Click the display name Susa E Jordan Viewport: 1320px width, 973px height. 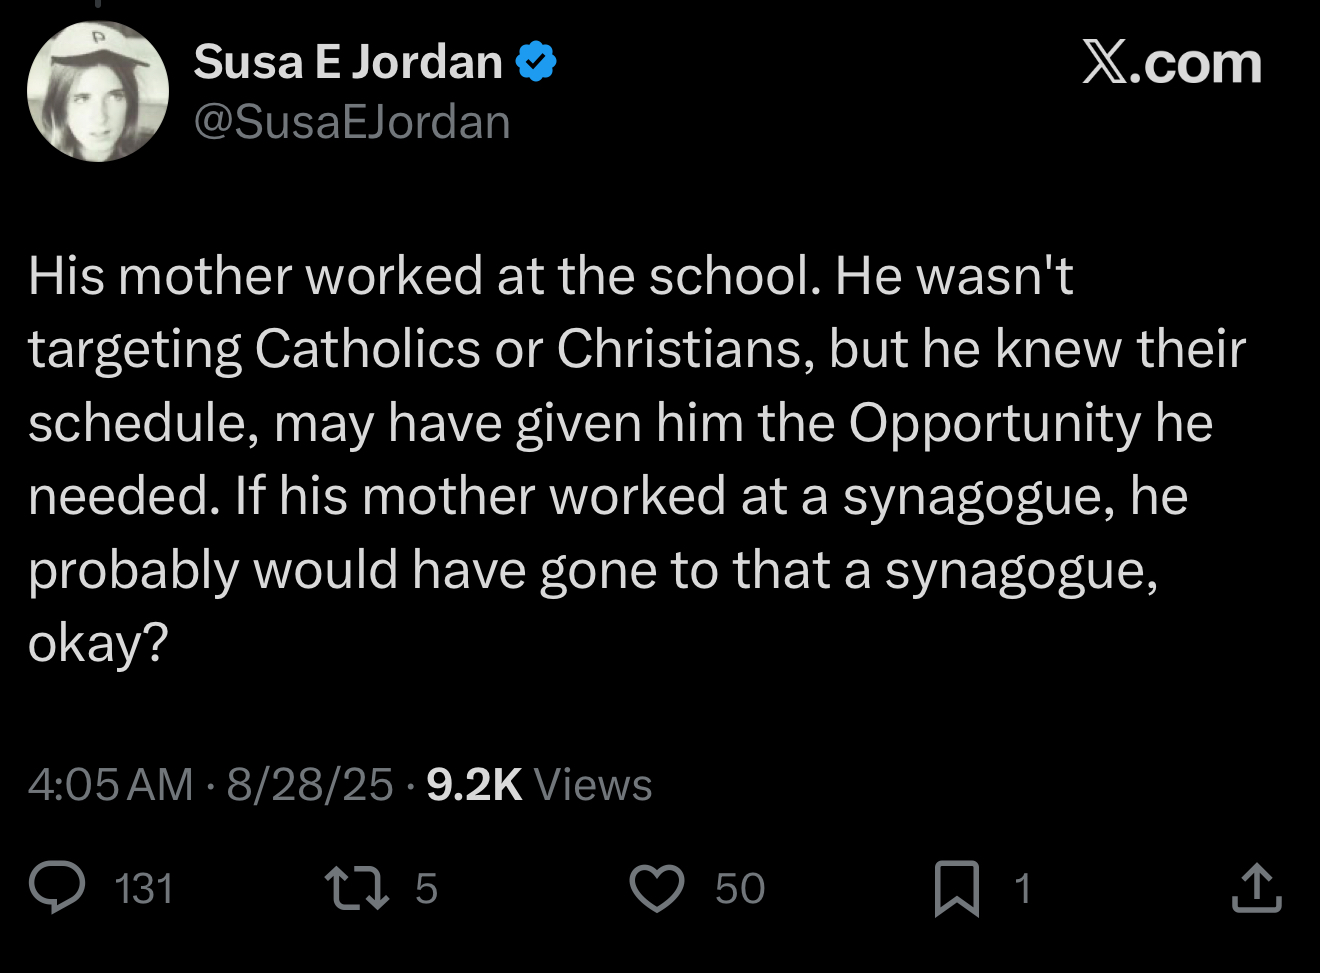[x=348, y=63]
